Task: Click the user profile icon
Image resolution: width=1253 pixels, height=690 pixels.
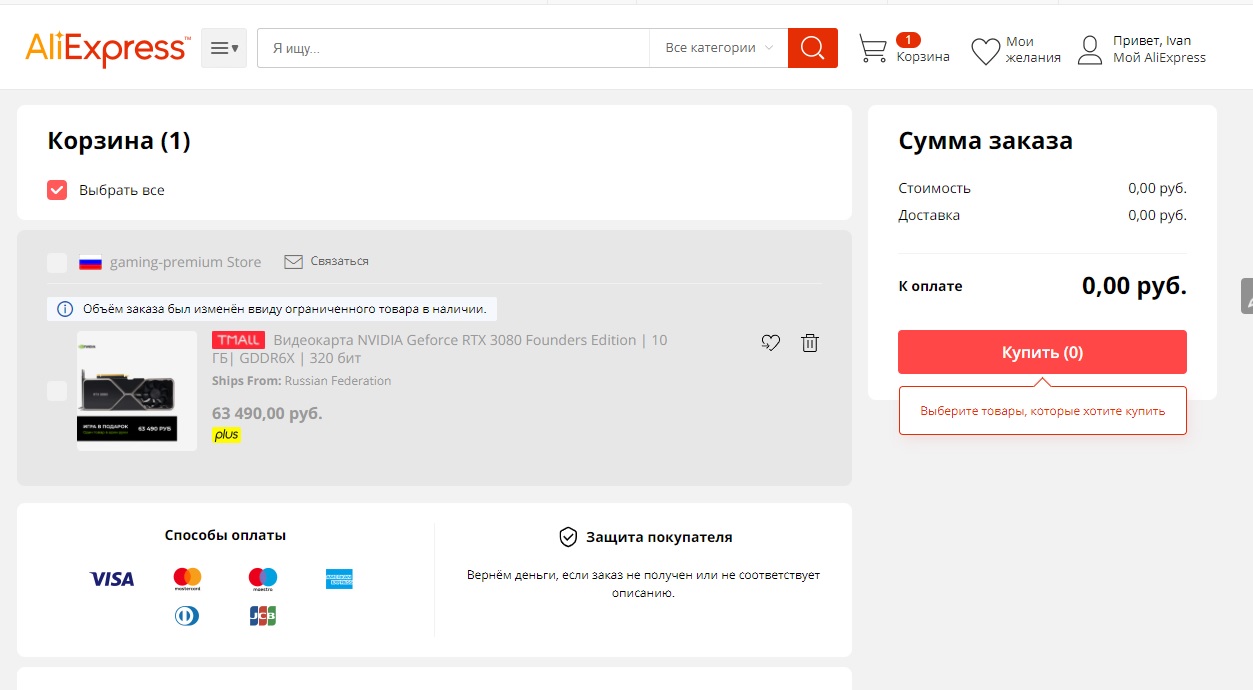Action: 1090,50
